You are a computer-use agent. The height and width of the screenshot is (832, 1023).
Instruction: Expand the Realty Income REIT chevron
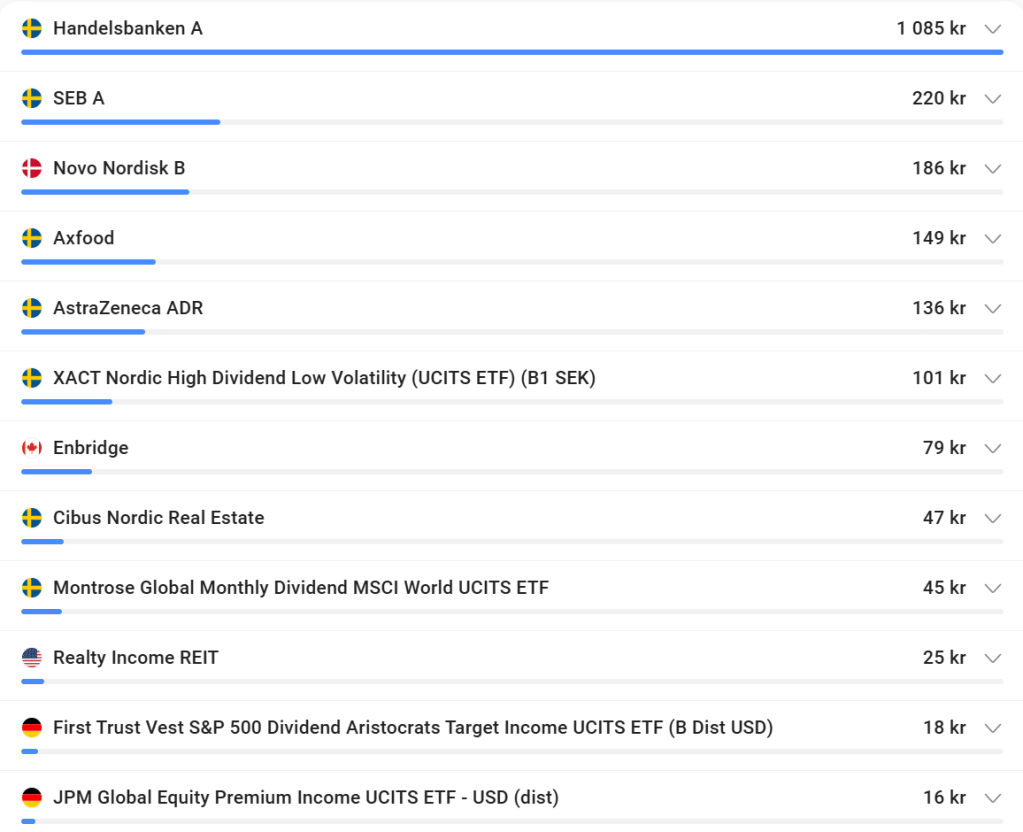992,659
